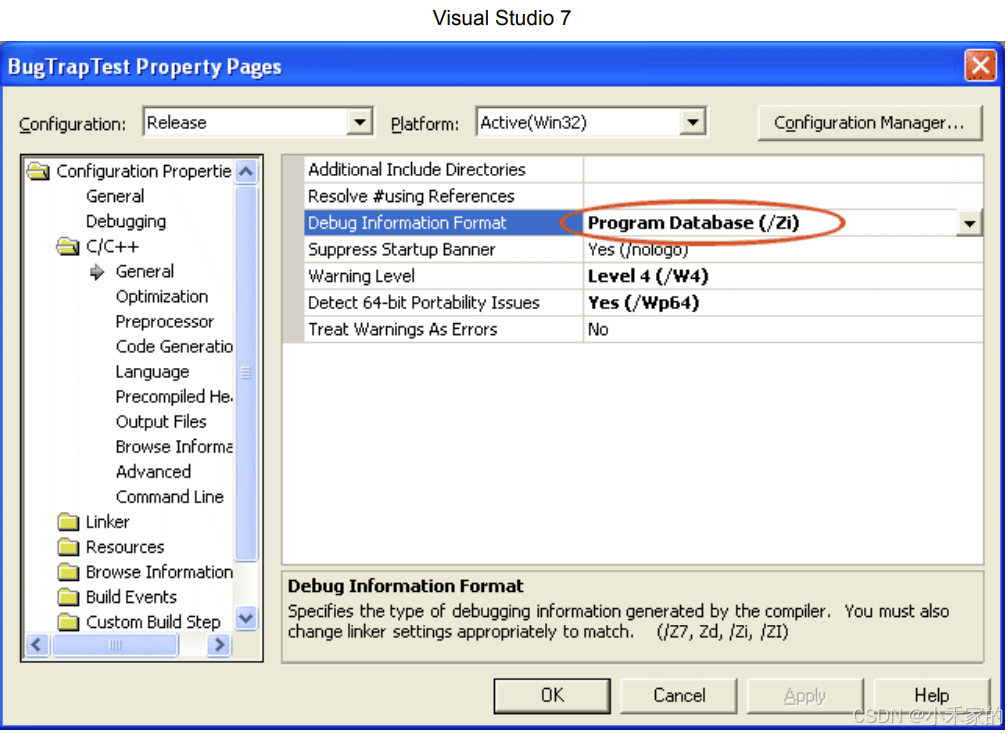
Task: Select the Precompiled Headers tree item
Action: click(174, 397)
